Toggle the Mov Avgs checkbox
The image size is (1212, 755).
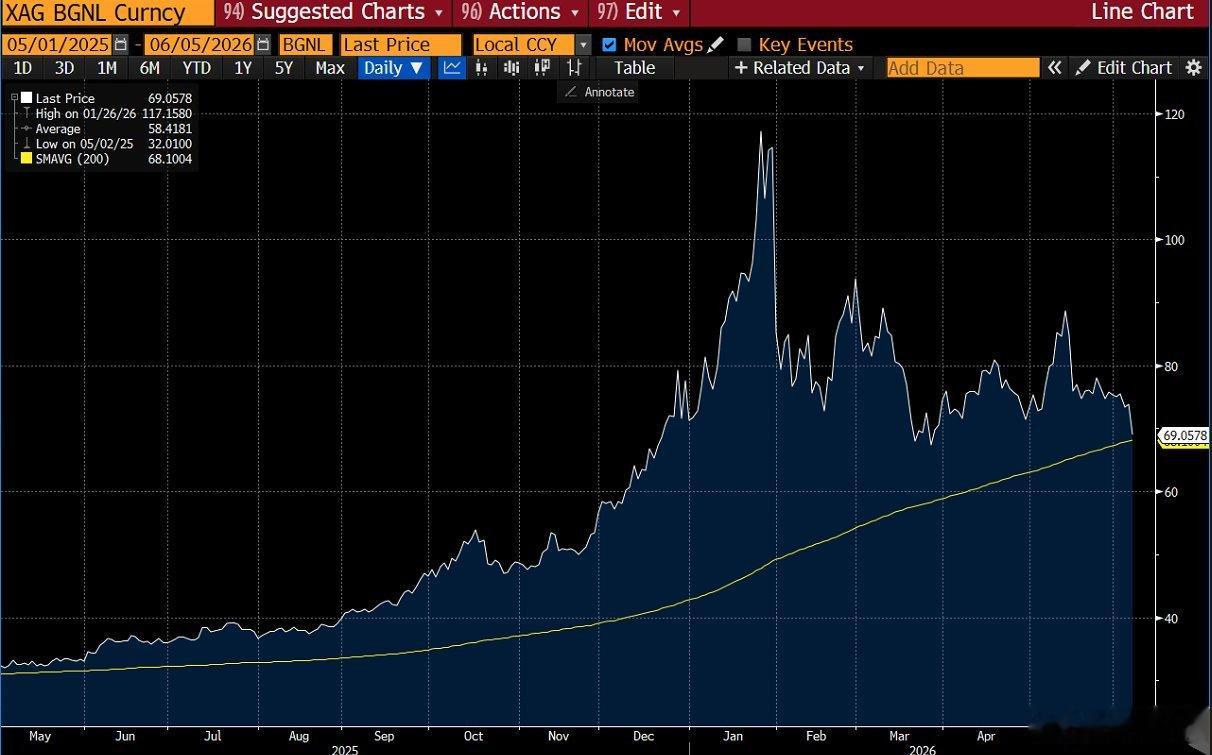point(609,45)
